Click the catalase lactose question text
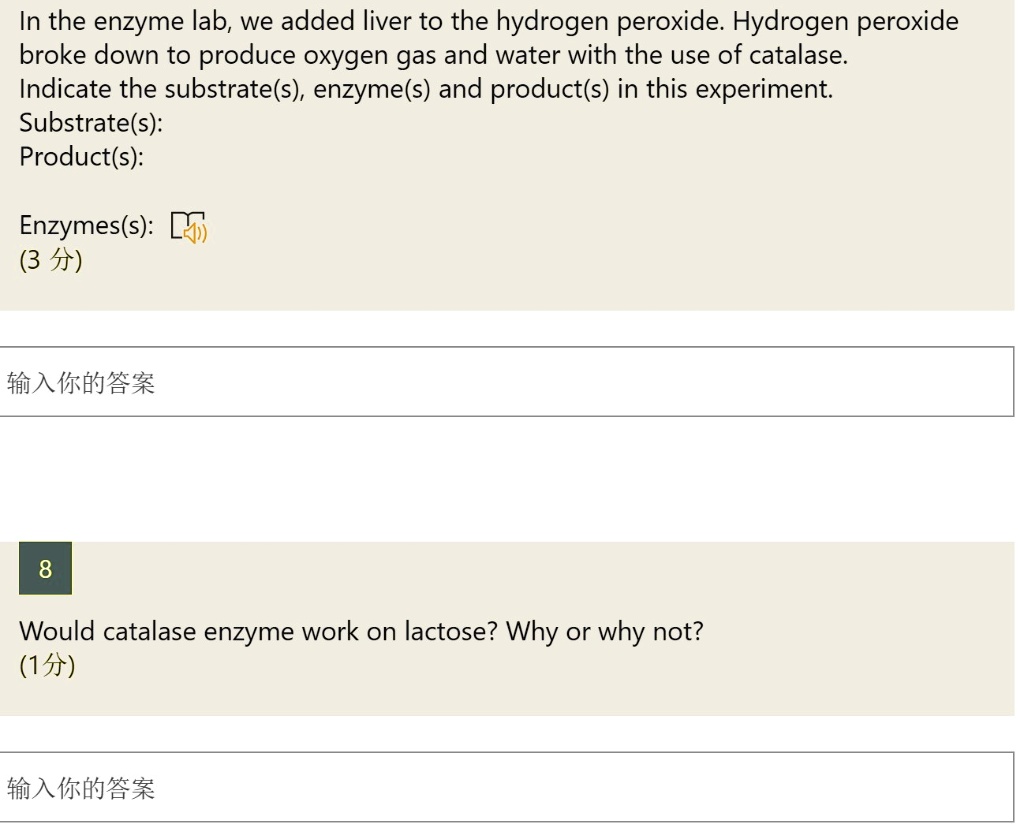This screenshot has height=827, width=1019. (x=362, y=631)
